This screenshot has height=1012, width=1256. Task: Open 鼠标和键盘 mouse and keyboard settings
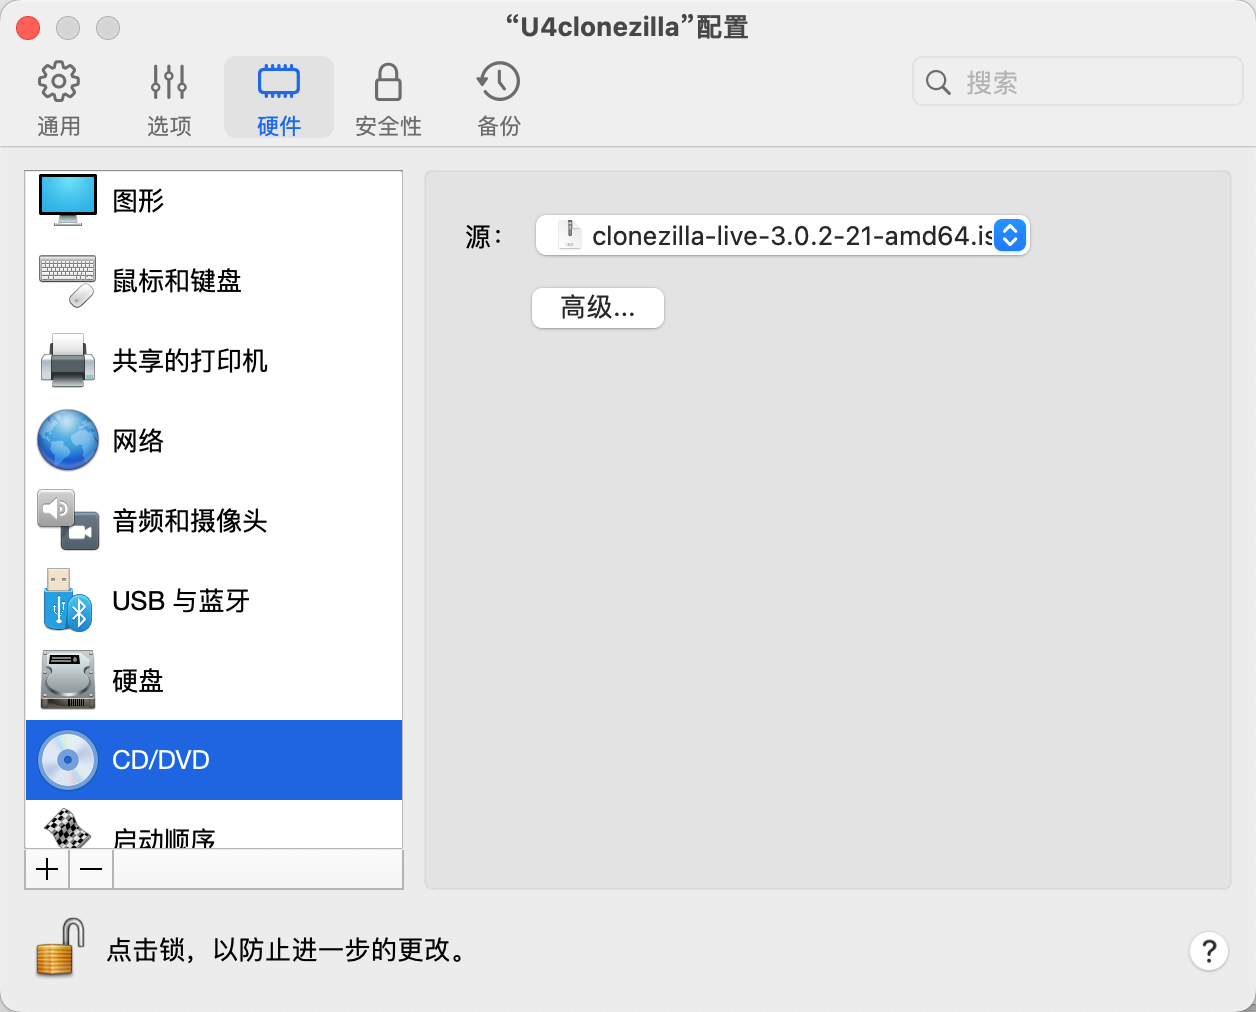pos(176,281)
